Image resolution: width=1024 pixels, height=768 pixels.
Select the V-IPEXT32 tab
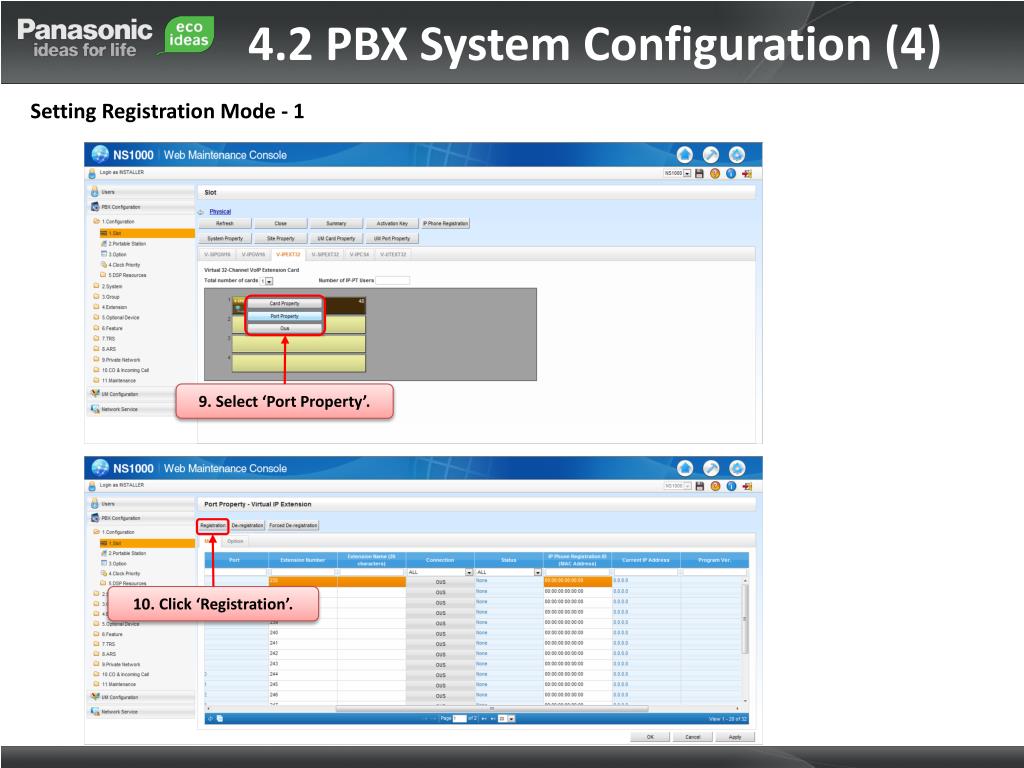[288, 255]
